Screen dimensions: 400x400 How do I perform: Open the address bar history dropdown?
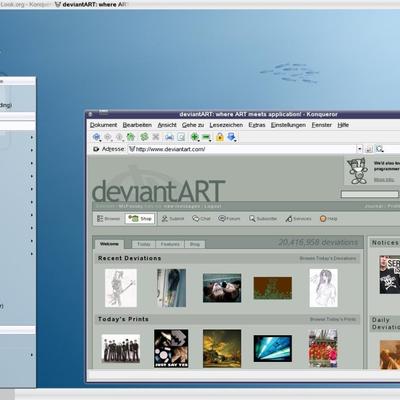359,149
